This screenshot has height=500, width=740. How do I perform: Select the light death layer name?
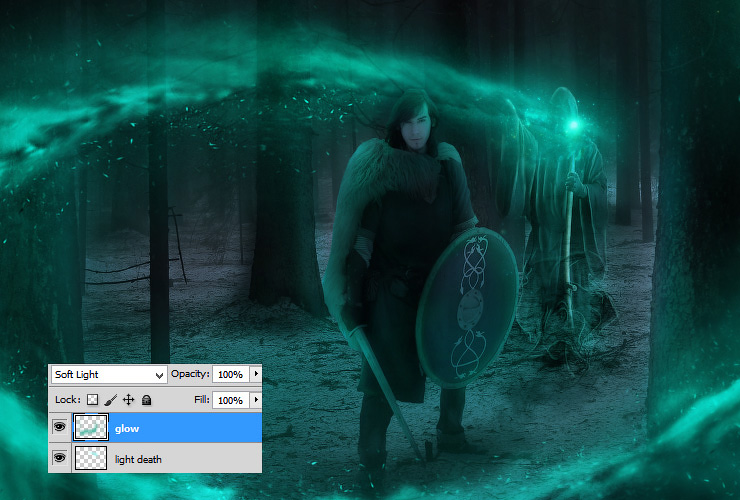138,459
